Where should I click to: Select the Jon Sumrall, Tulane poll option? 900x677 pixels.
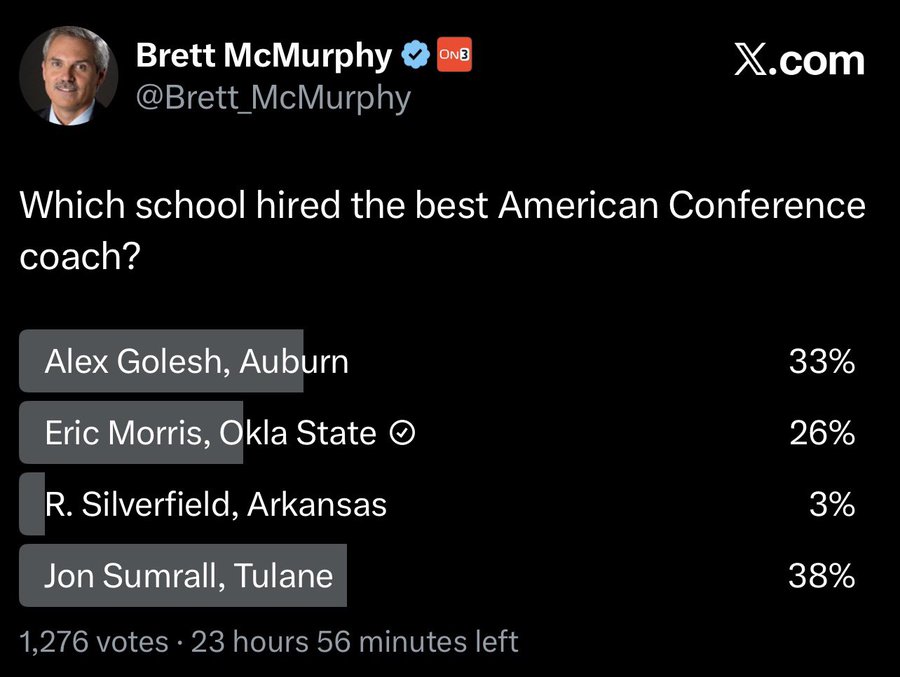pos(188,576)
